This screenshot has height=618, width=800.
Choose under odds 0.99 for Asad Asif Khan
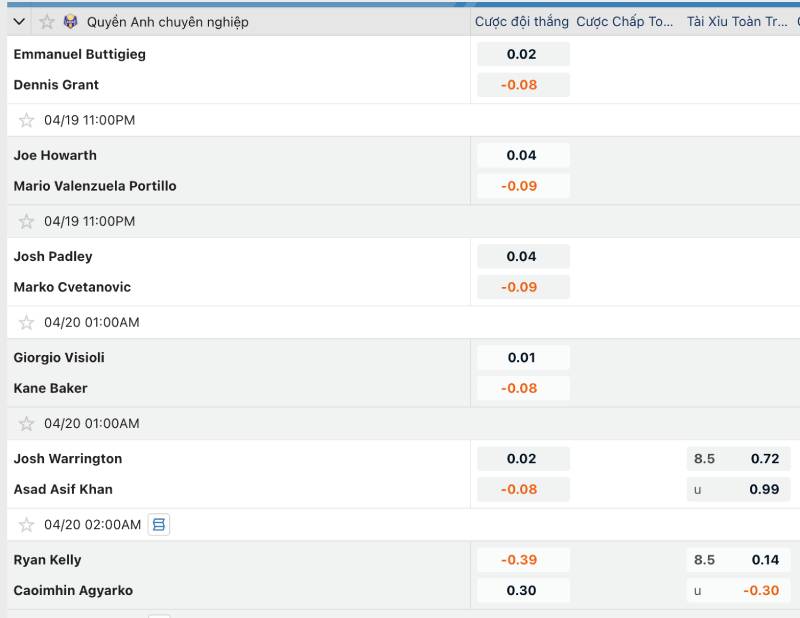point(738,489)
